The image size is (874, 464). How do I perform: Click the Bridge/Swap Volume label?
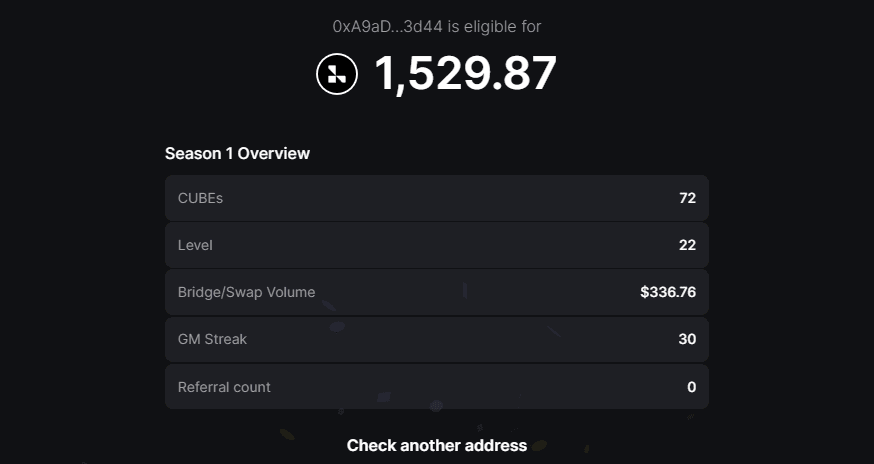pos(246,292)
